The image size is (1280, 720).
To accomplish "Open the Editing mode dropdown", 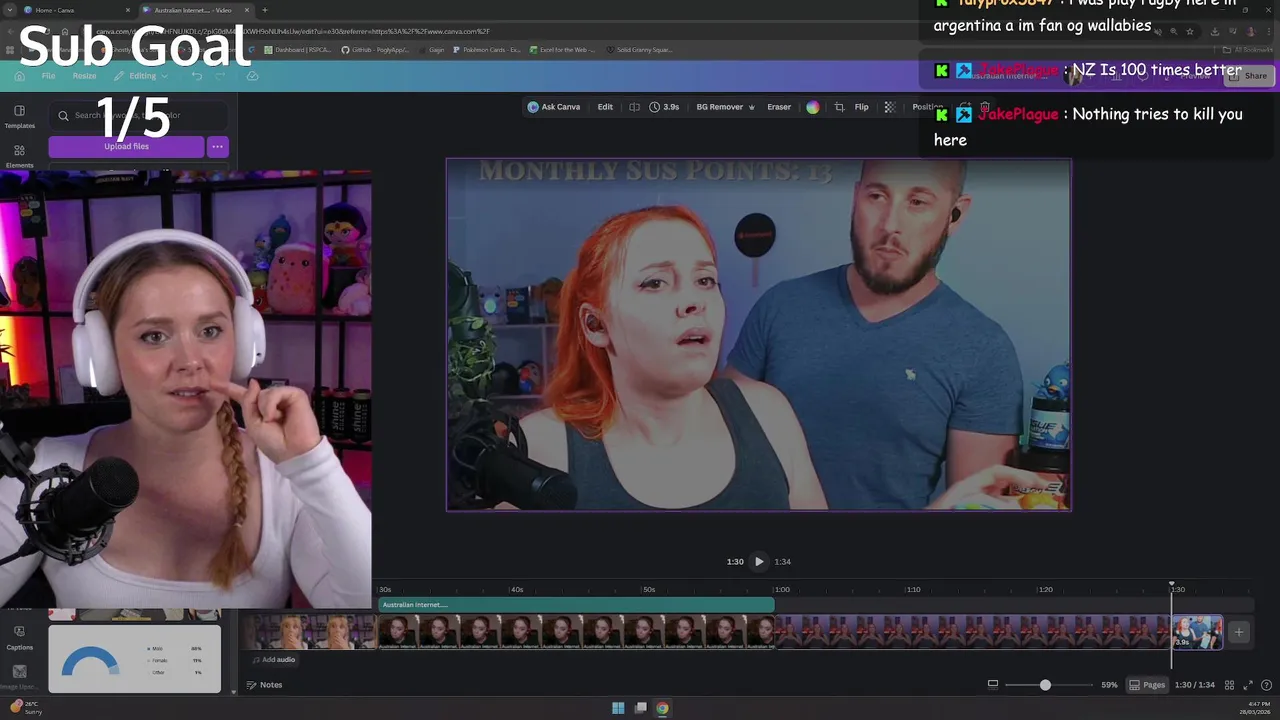I will click(142, 76).
